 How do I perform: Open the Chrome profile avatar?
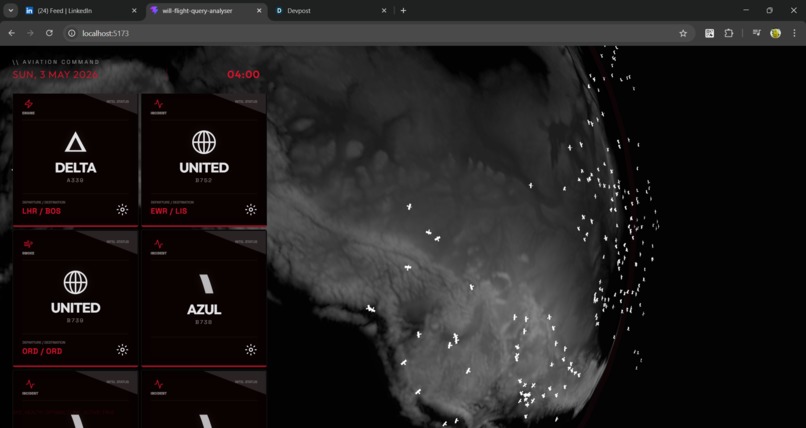[x=776, y=33]
